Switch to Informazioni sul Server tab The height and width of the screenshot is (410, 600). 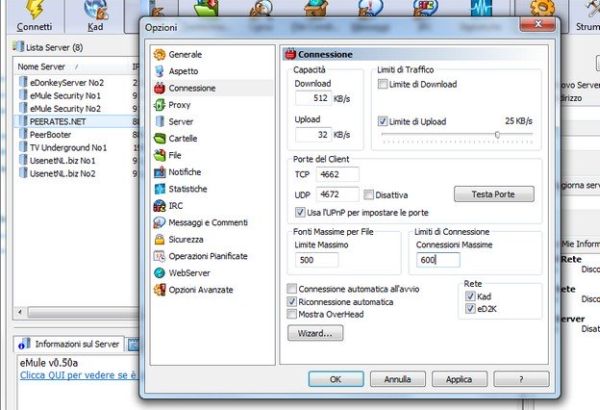pyautogui.click(x=70, y=344)
